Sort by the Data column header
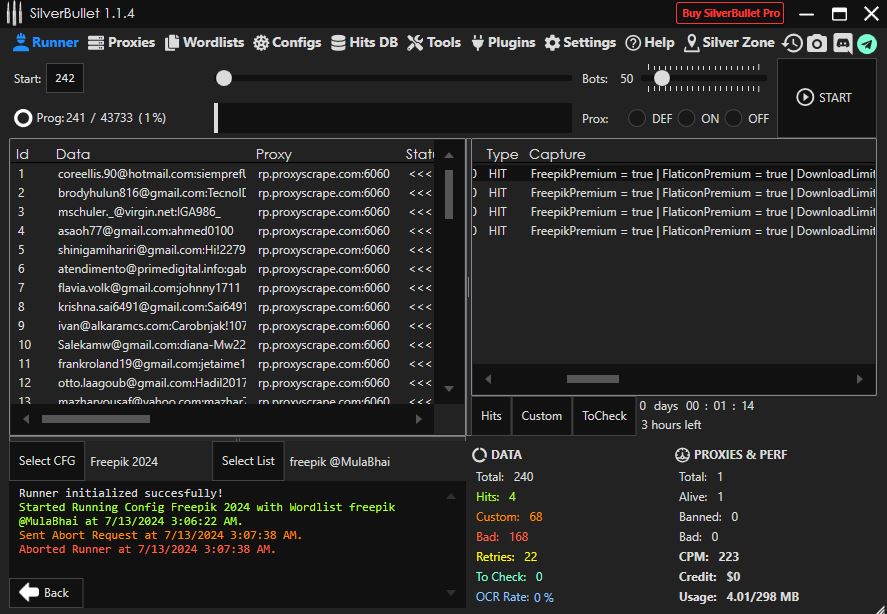The image size is (887, 614). [x=73, y=154]
